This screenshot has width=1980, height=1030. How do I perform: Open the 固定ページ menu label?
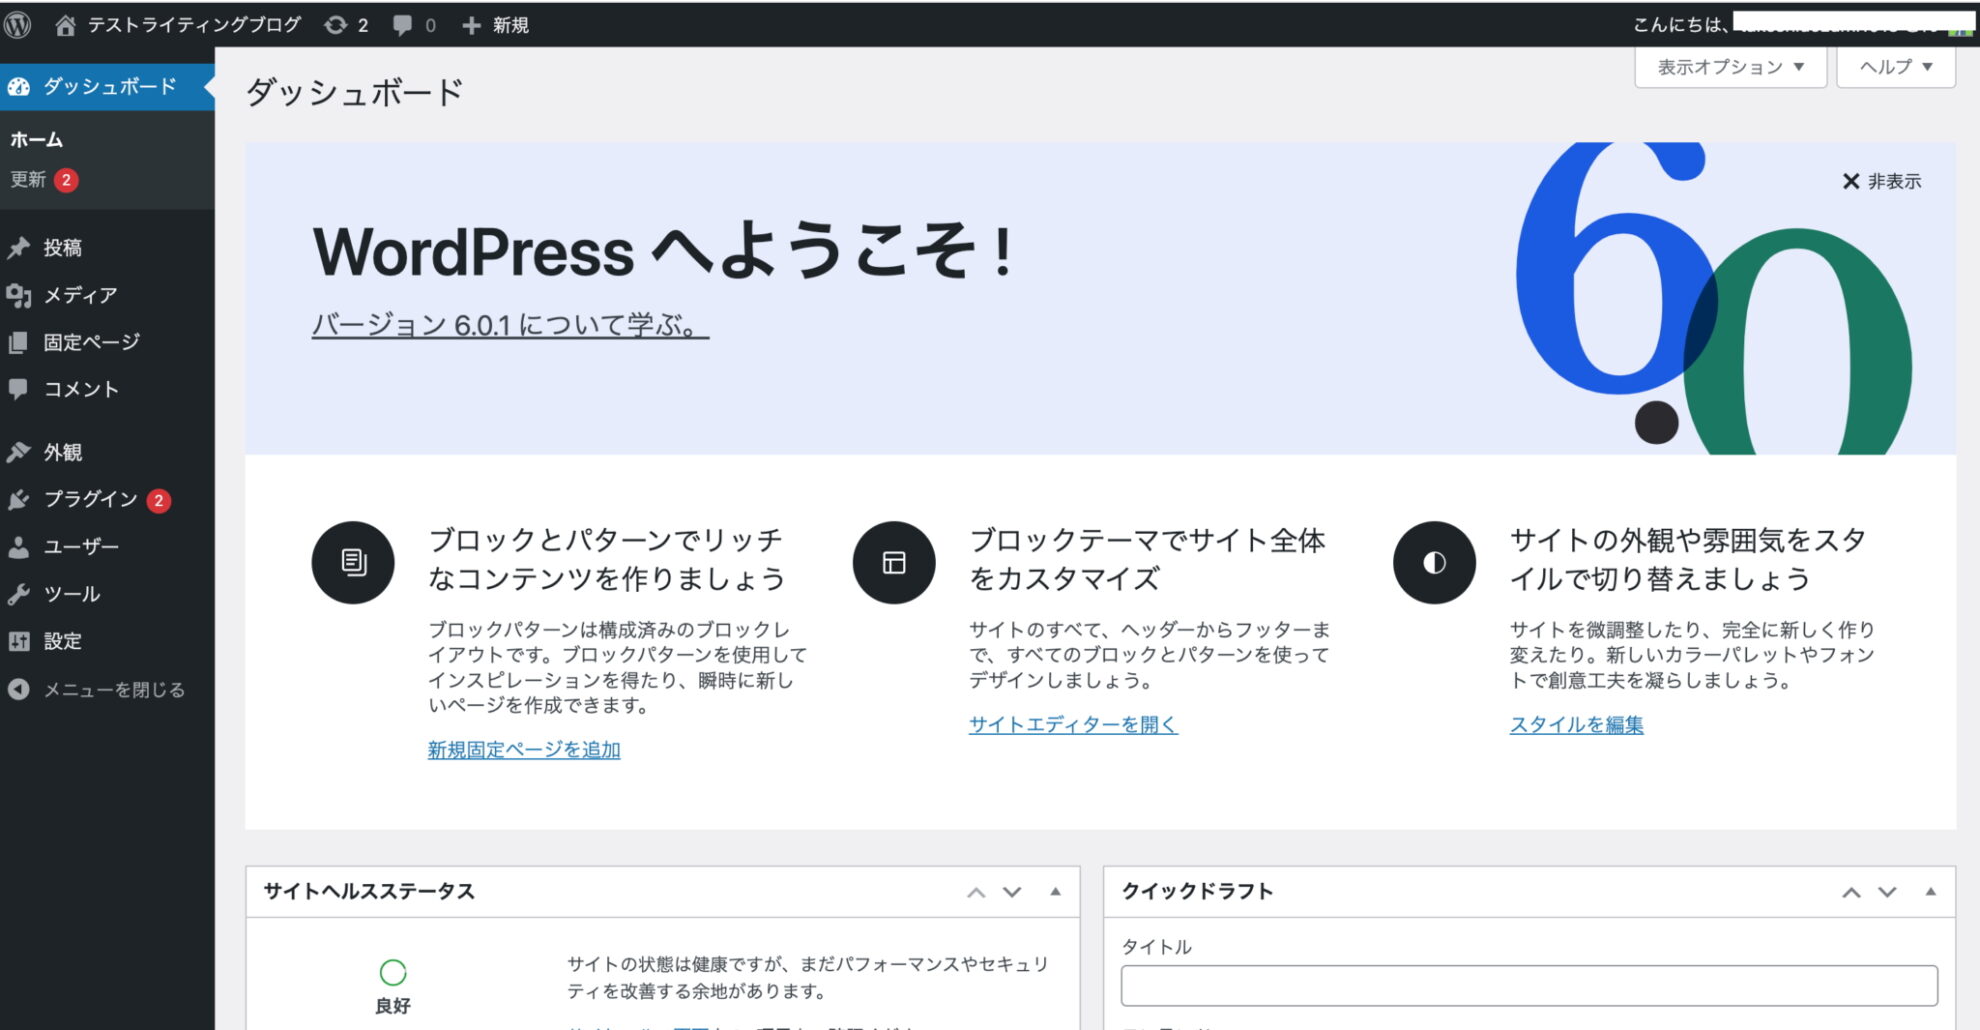[x=92, y=342]
